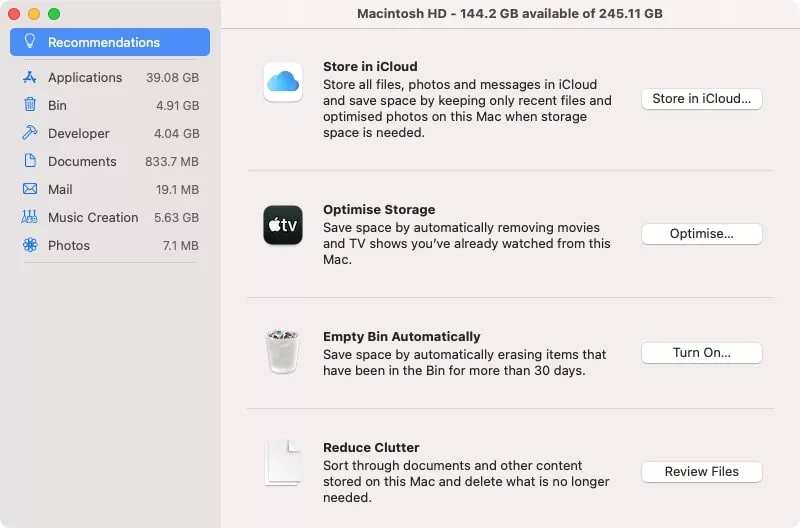800x528 pixels.
Task: Click the Music Creation guitars icon
Action: tap(30, 217)
